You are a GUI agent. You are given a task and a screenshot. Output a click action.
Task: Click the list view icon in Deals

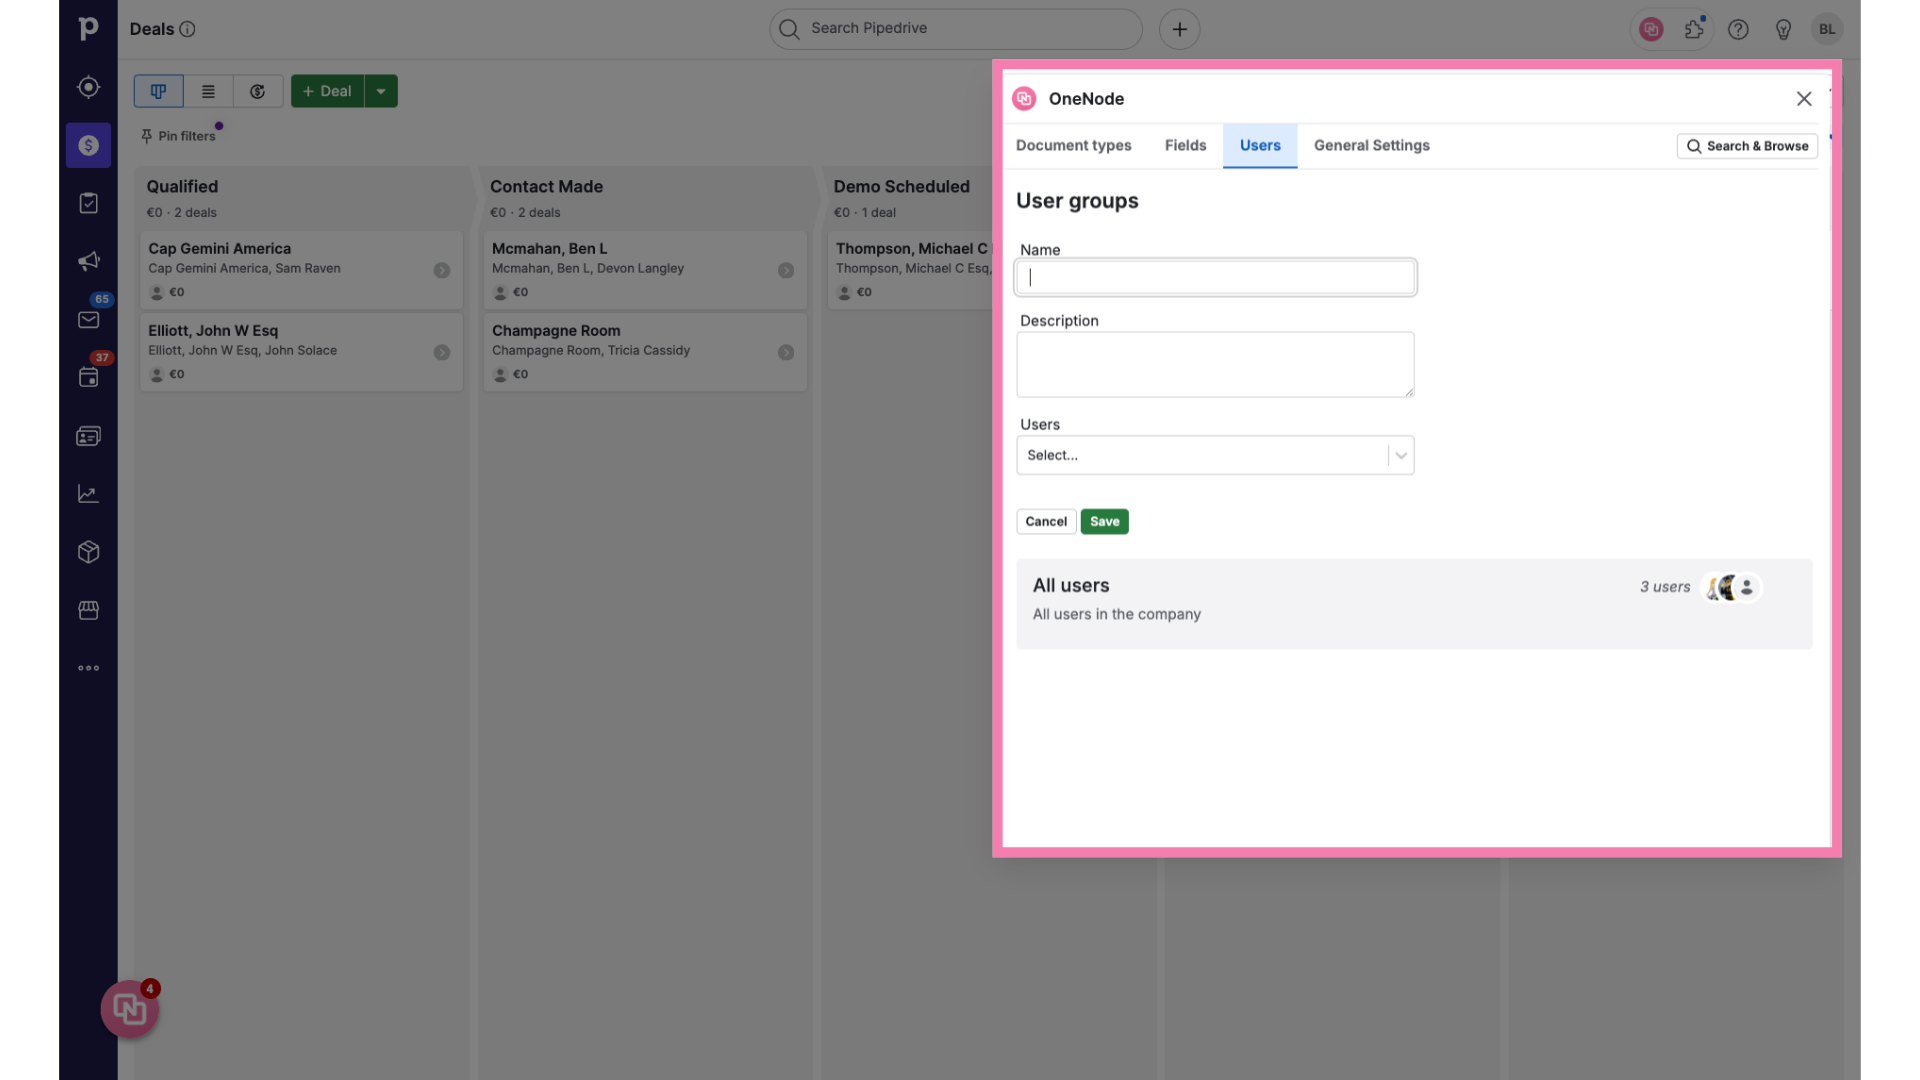[x=207, y=90]
